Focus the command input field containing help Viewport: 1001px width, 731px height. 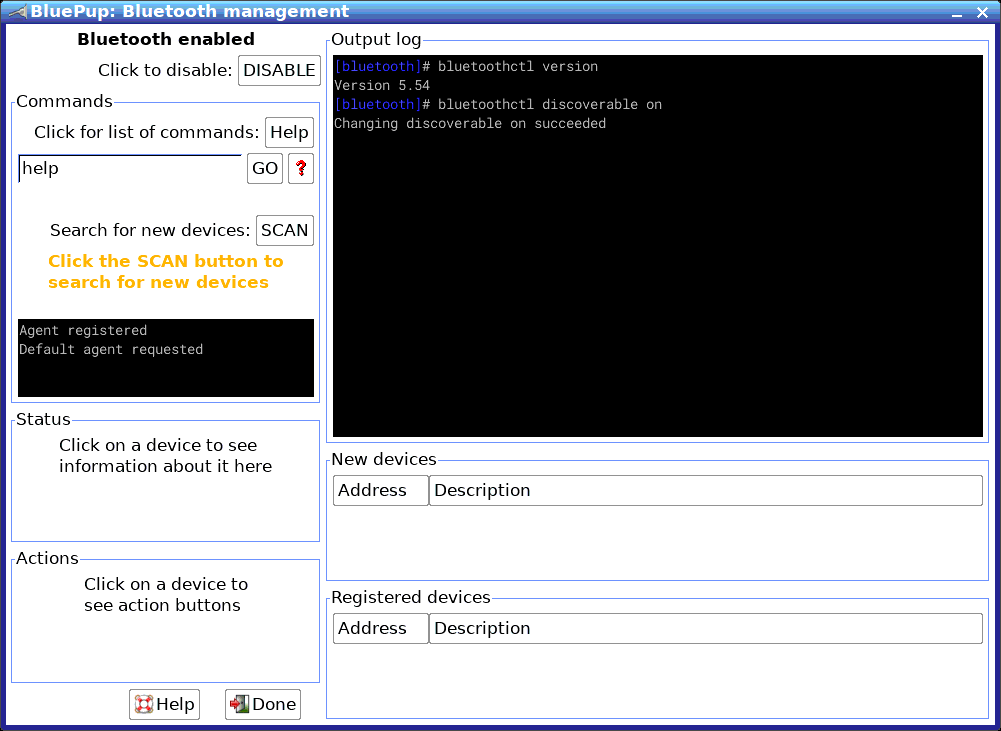point(130,169)
